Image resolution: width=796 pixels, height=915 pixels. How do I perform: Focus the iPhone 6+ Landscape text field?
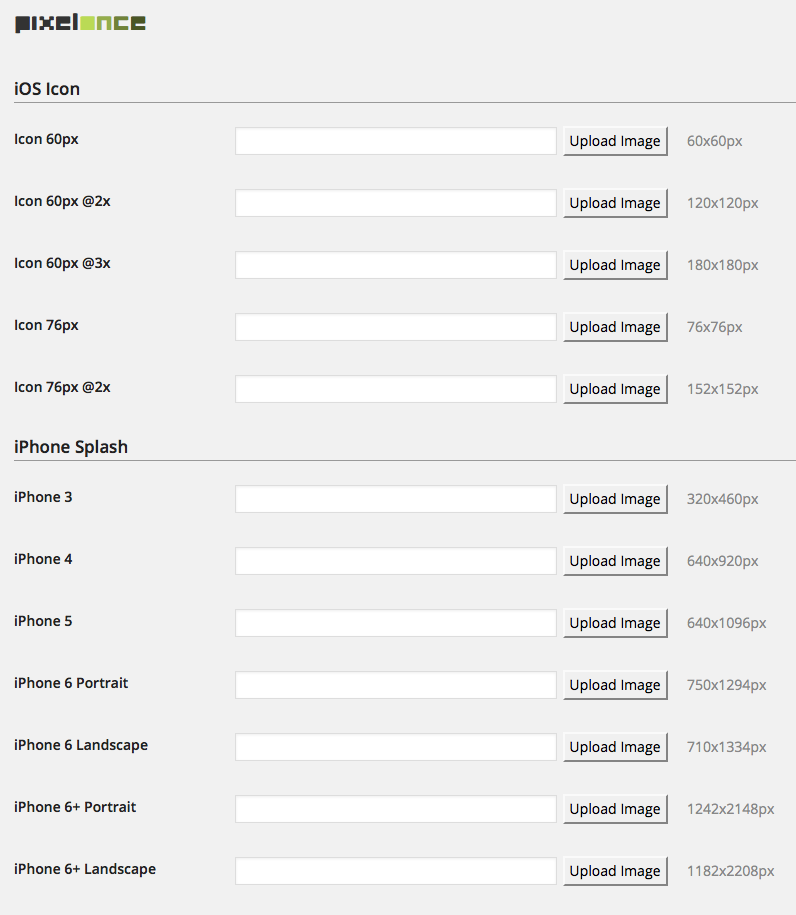[396, 871]
